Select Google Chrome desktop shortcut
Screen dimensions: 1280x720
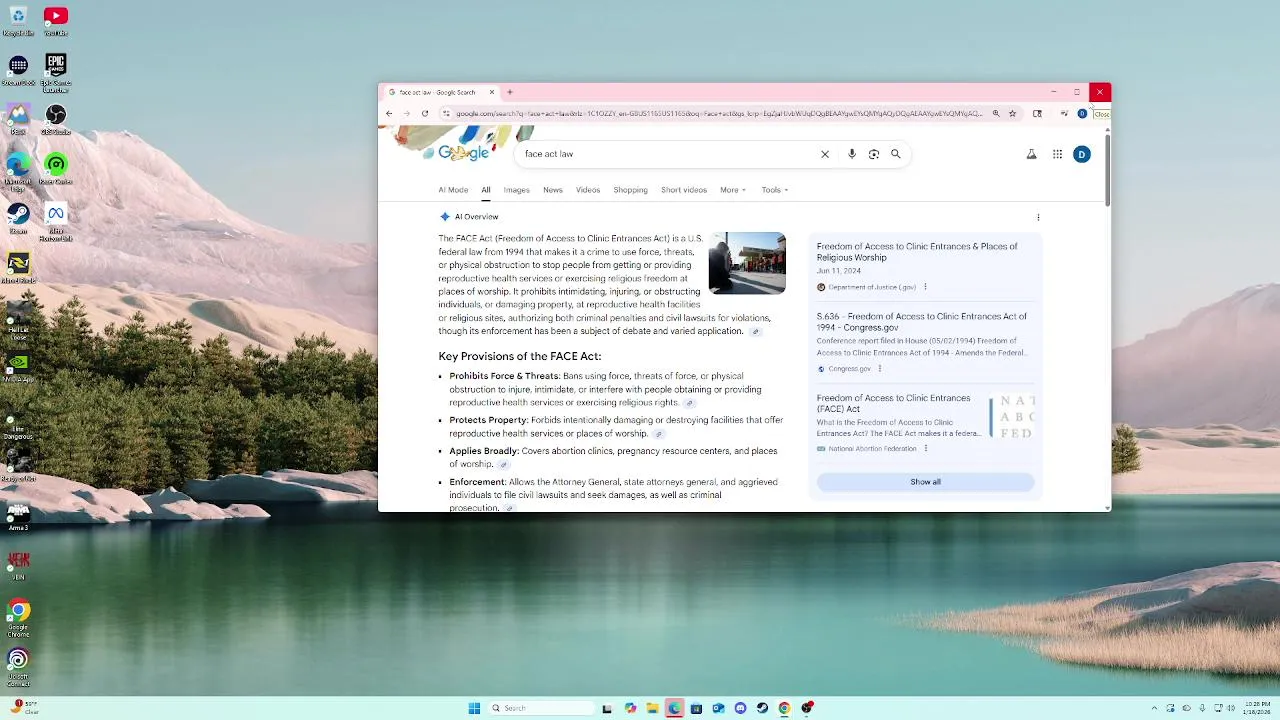18,618
